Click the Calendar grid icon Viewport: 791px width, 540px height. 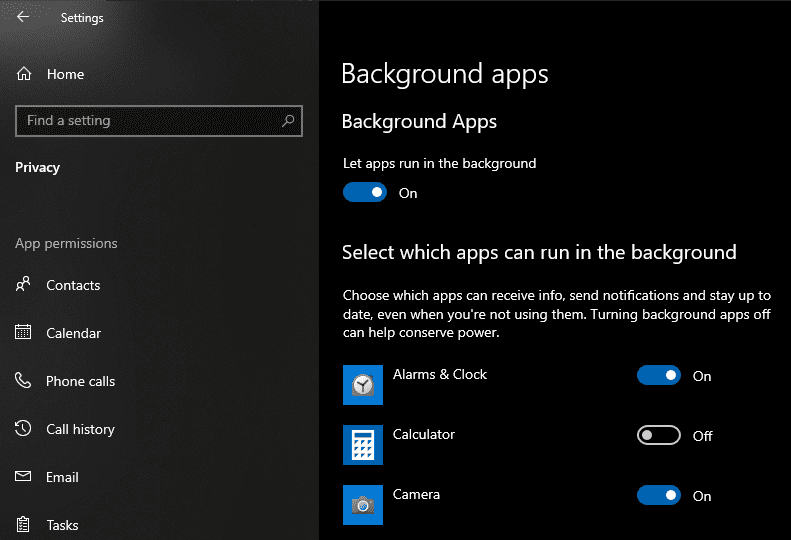23,332
